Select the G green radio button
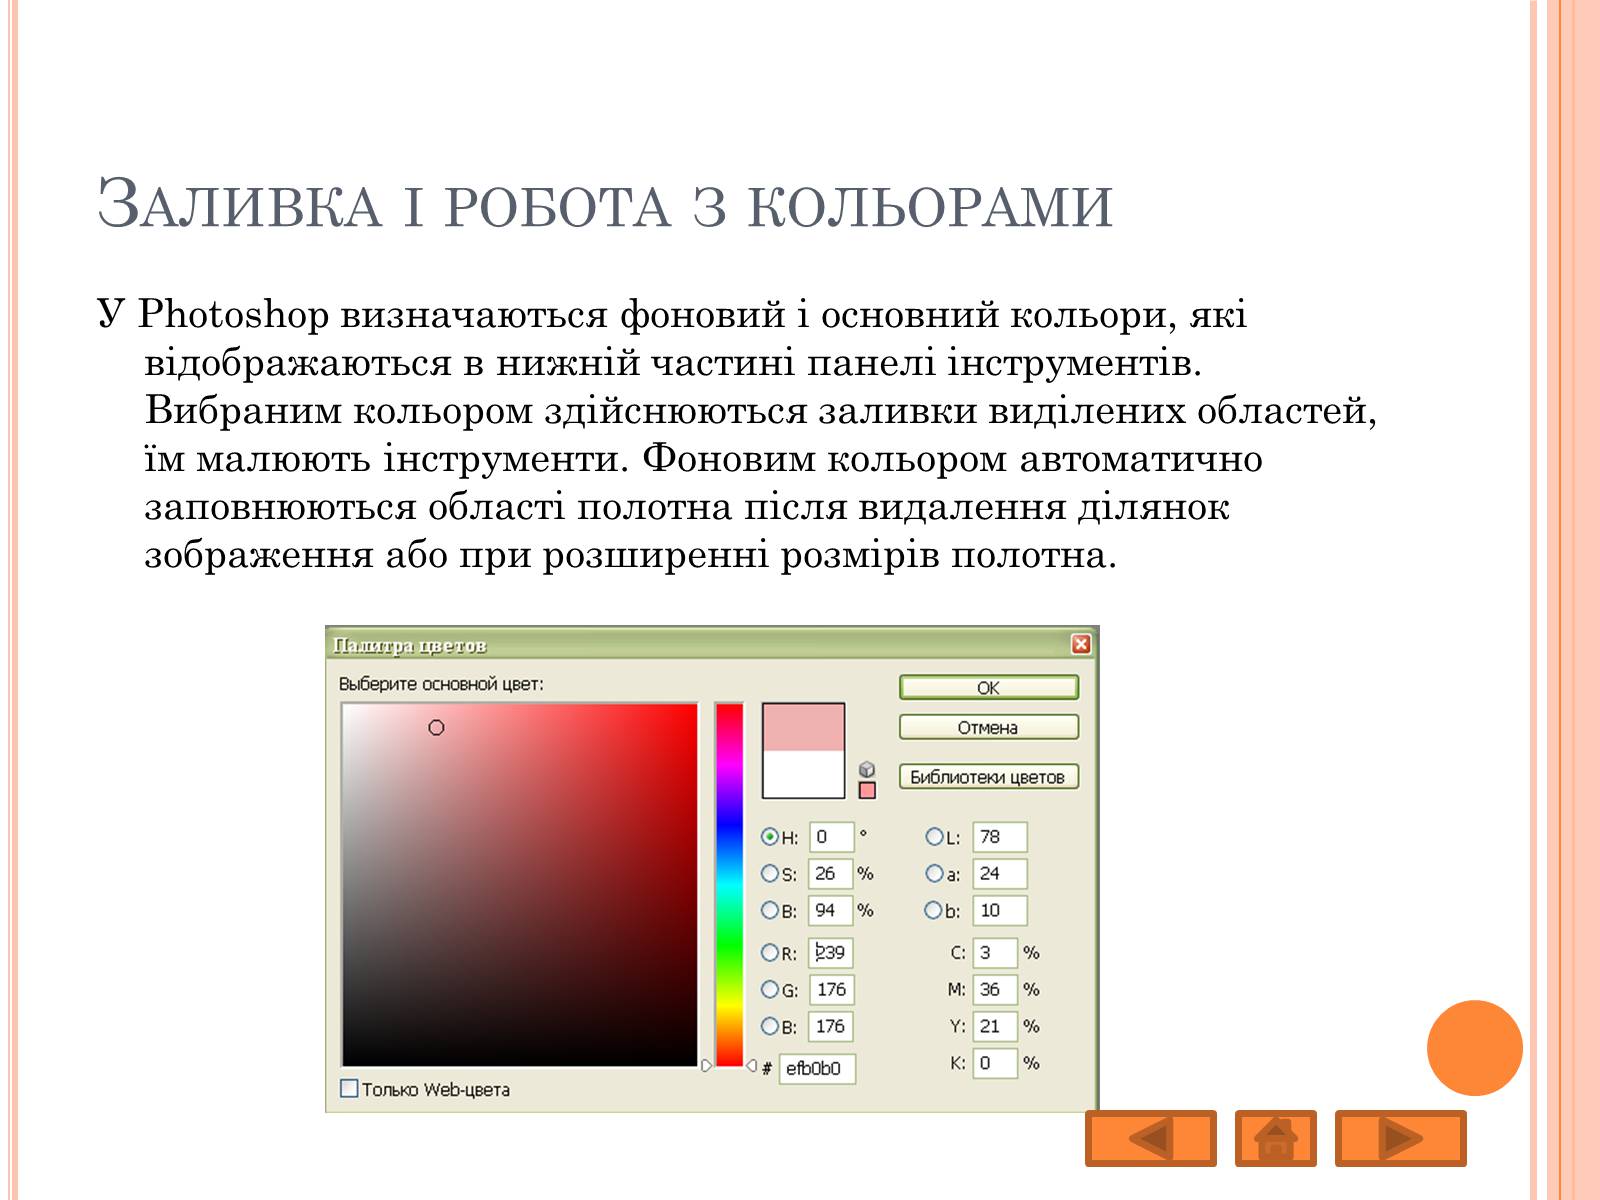This screenshot has height=1200, width=1600. click(x=769, y=989)
